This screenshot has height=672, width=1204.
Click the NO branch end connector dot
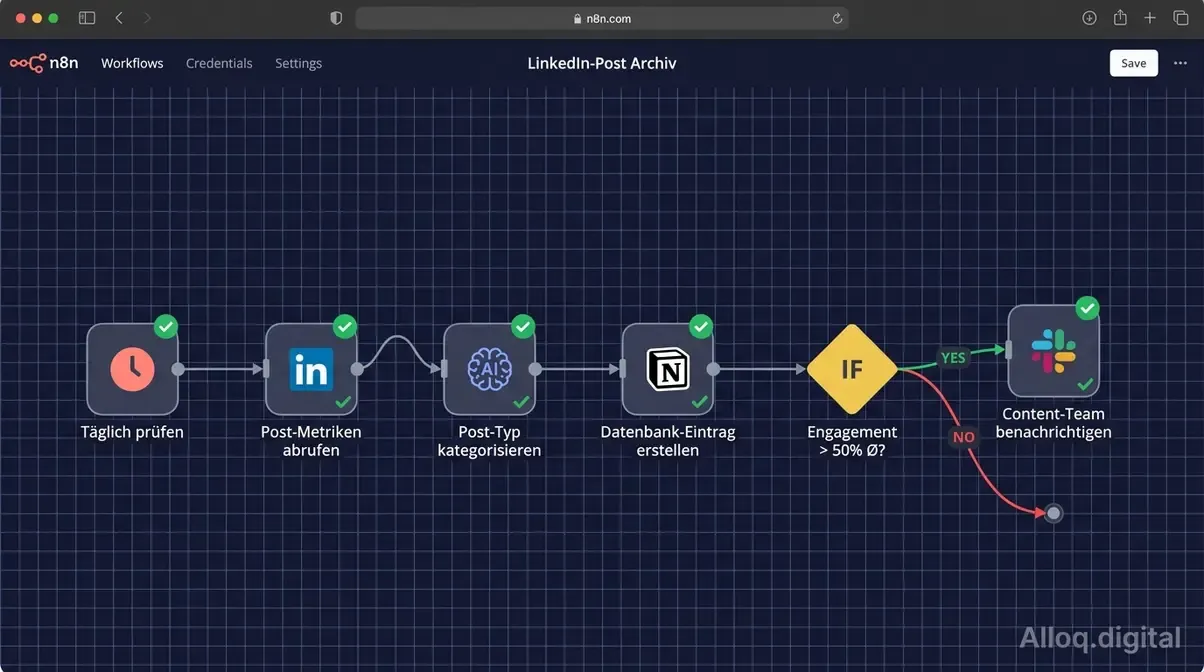[1053, 513]
